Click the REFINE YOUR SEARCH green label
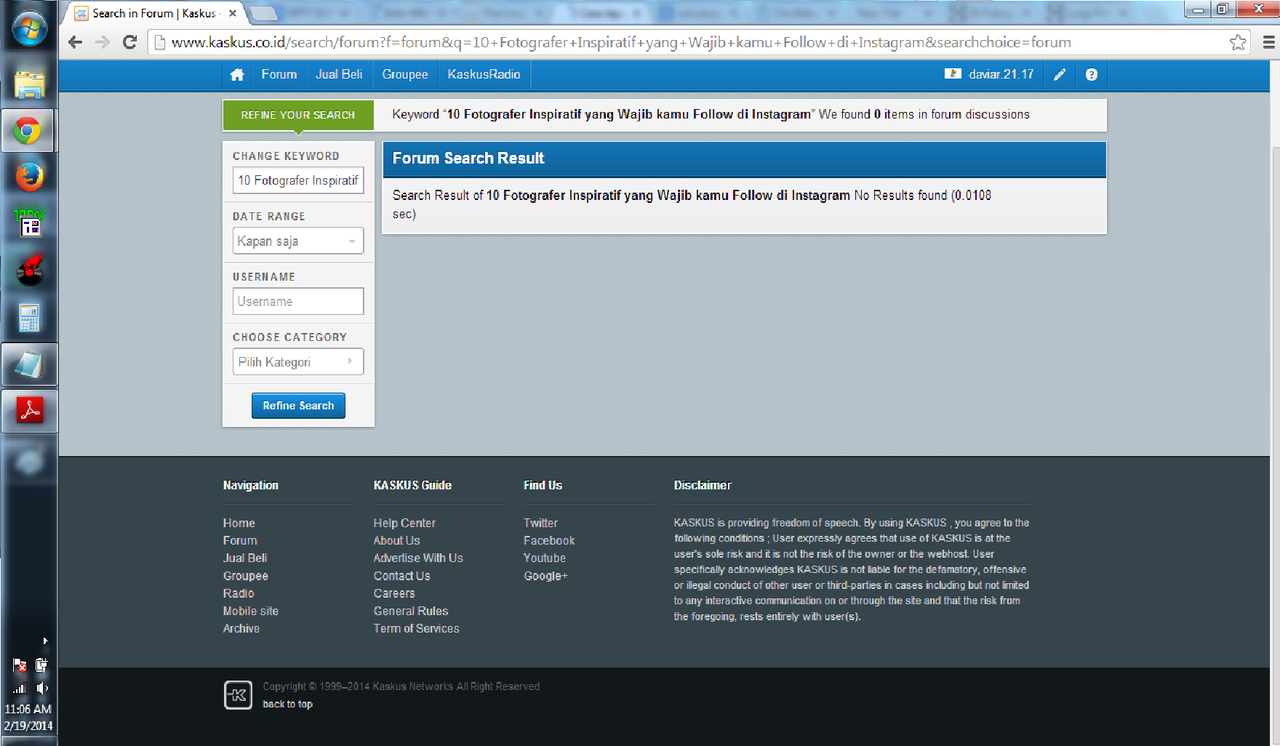1280x746 pixels. coord(298,115)
